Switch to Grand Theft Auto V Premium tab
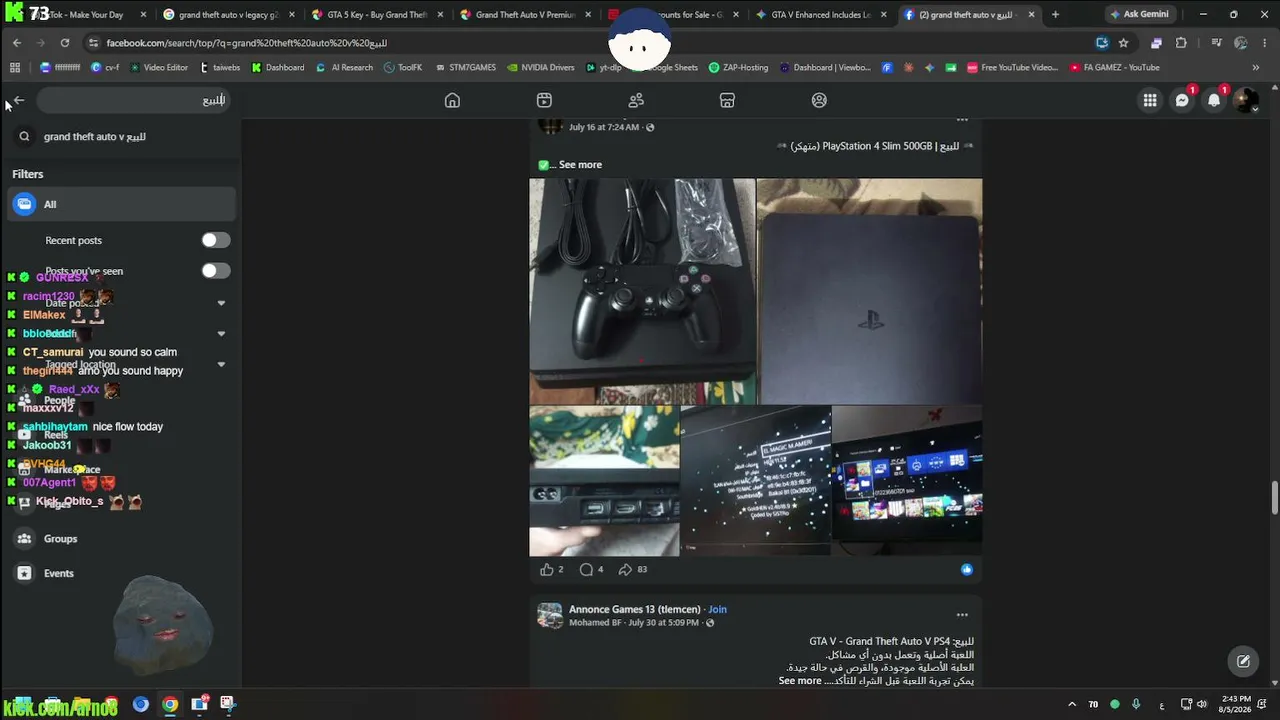 (524, 15)
